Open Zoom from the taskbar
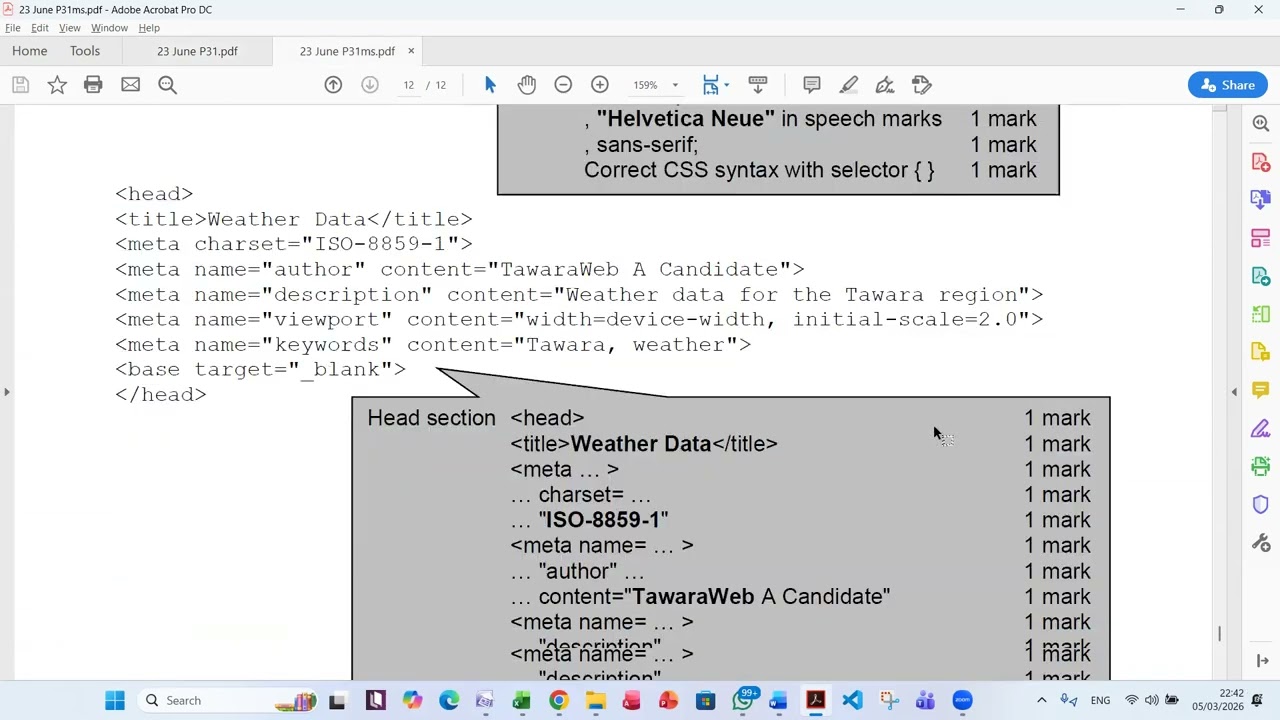The height and width of the screenshot is (720, 1280). pyautogui.click(x=962, y=701)
